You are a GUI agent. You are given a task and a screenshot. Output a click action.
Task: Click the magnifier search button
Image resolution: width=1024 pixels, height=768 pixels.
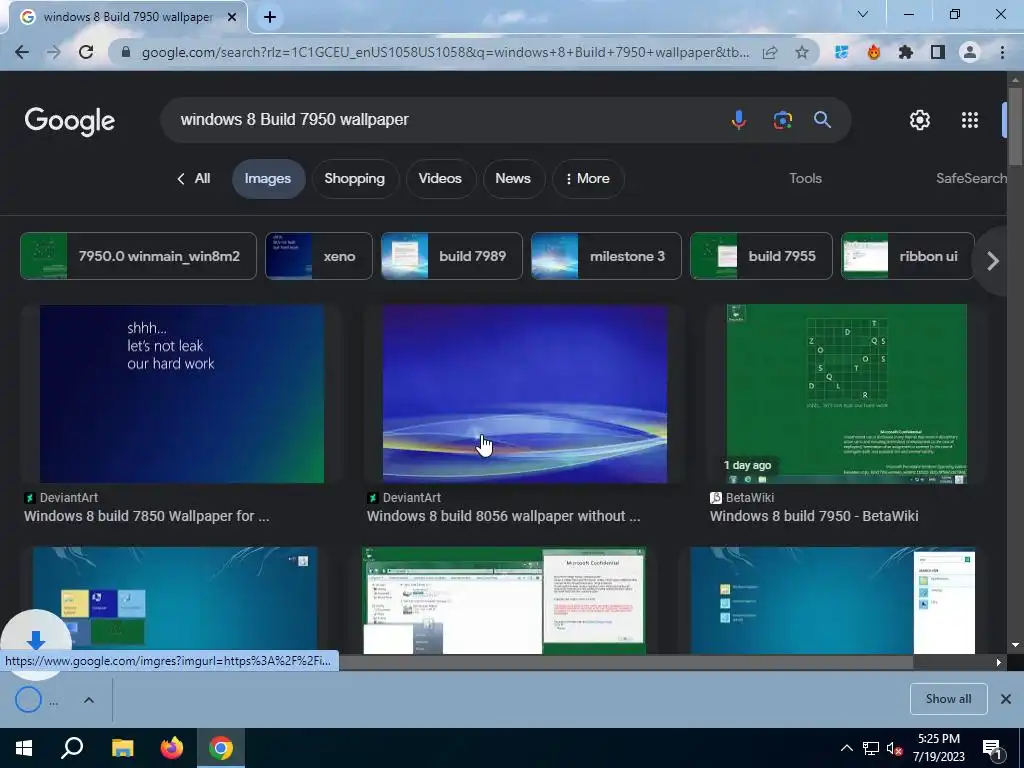pyautogui.click(x=822, y=120)
